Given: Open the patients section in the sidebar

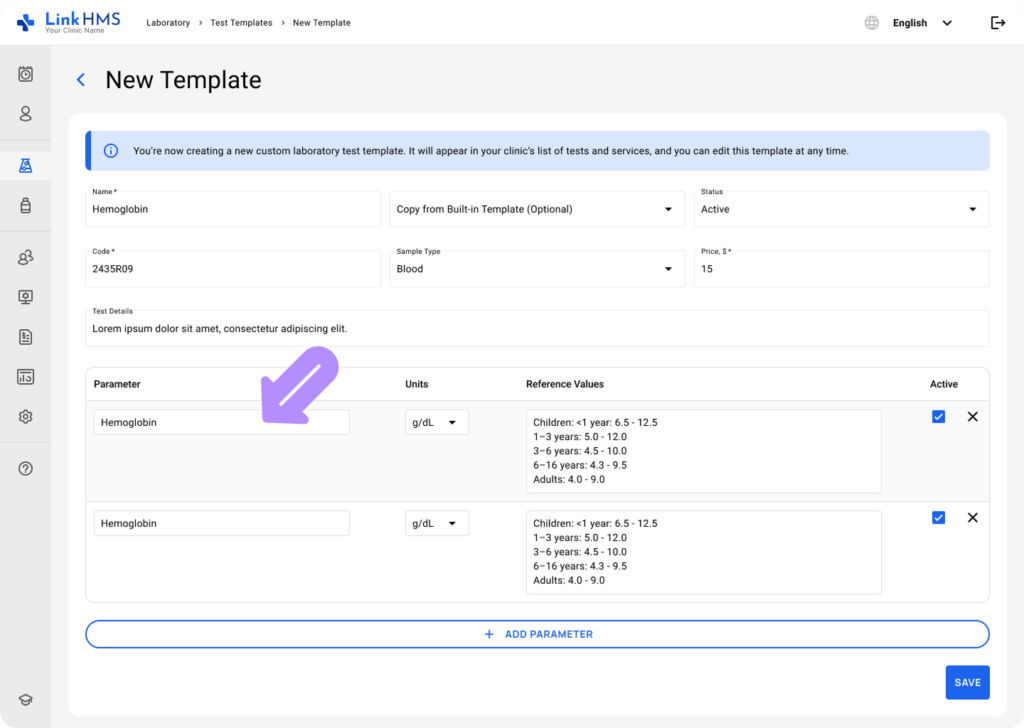Looking at the screenshot, I should [25, 114].
